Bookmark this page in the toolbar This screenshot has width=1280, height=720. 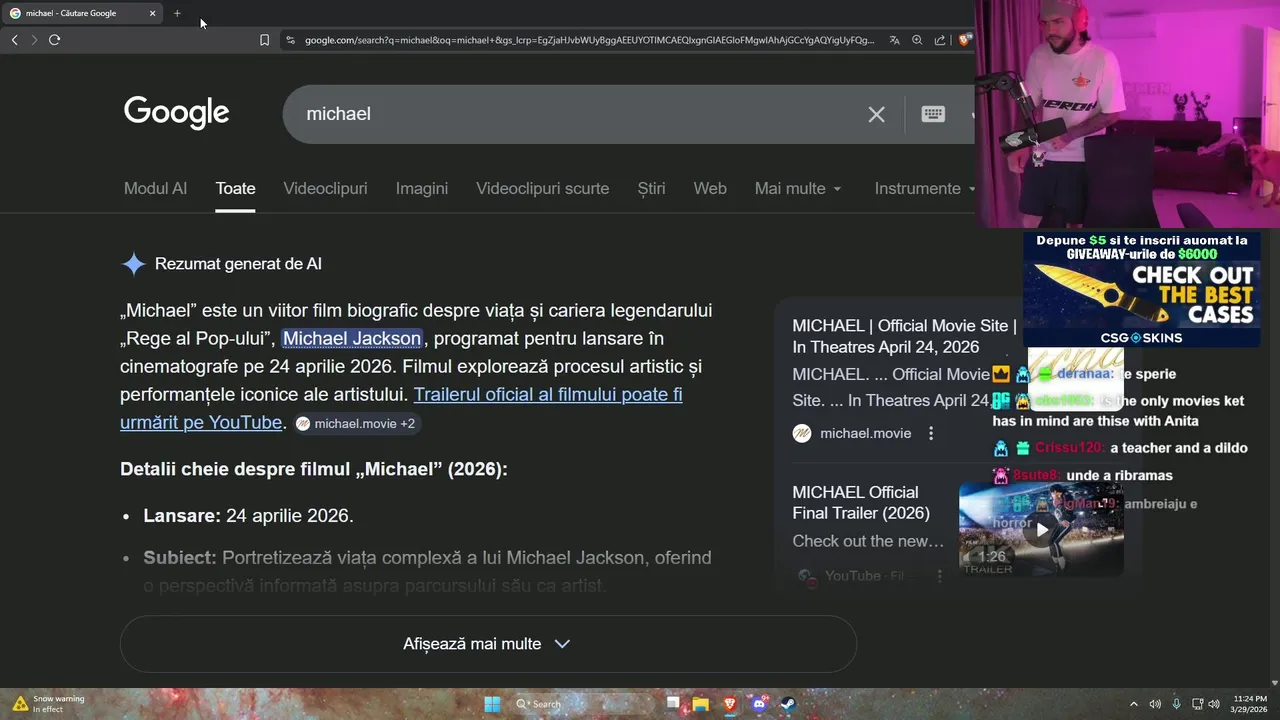click(x=264, y=40)
